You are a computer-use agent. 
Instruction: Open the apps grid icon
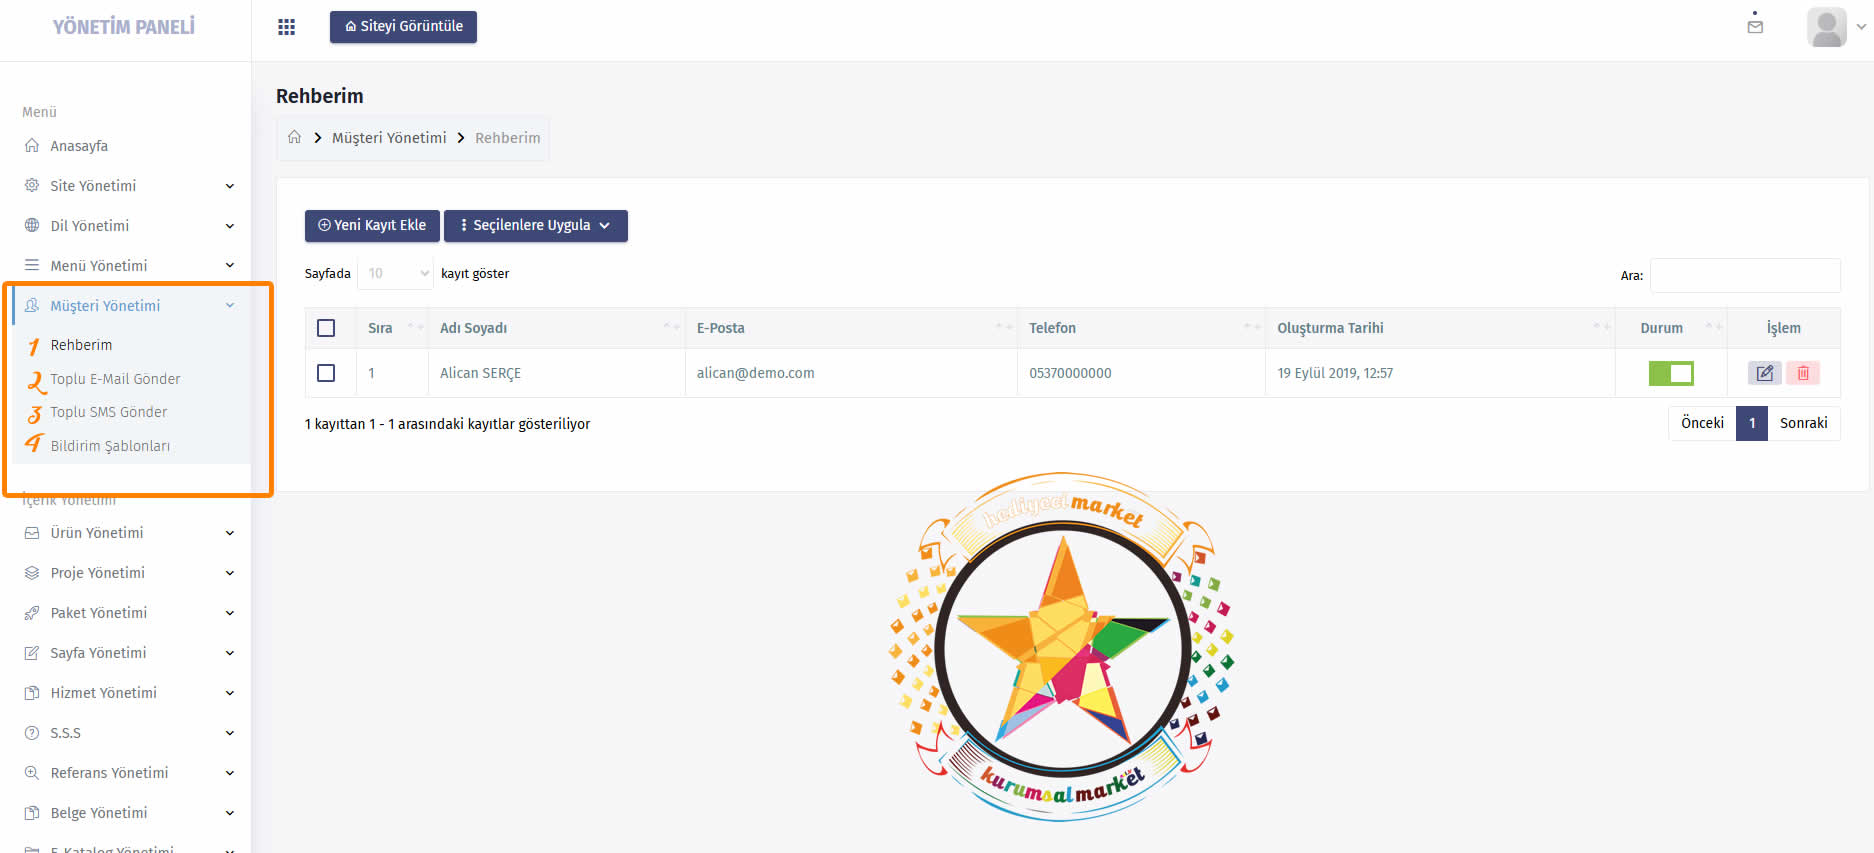[x=286, y=27]
